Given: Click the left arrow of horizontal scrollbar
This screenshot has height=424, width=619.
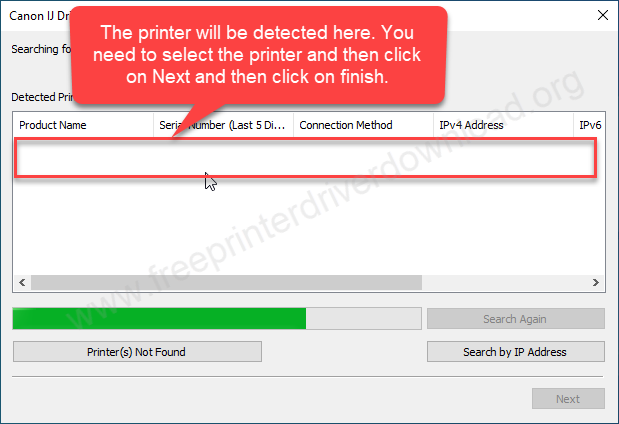Looking at the screenshot, I should 22,283.
